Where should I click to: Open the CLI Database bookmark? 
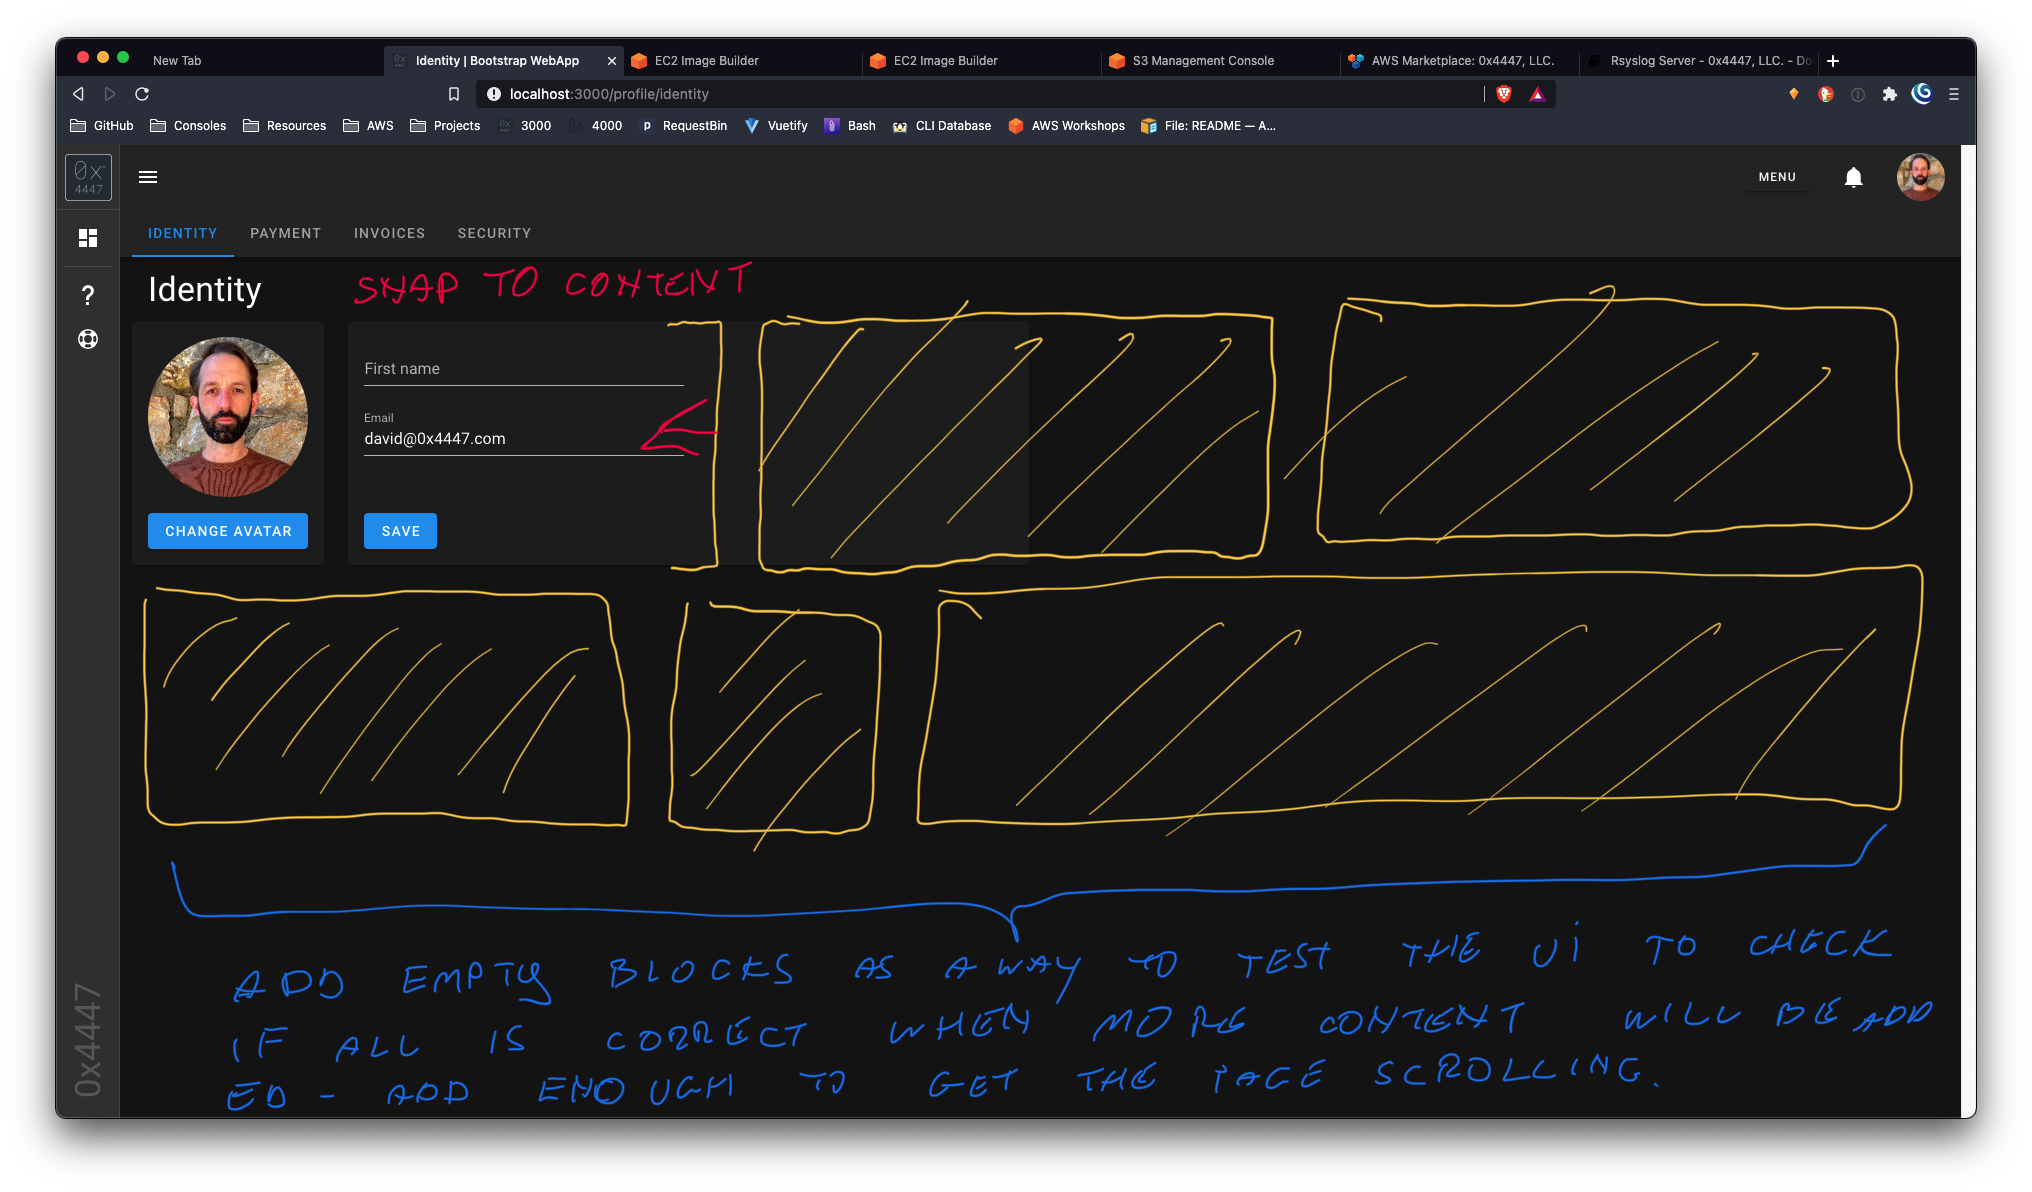click(x=942, y=126)
